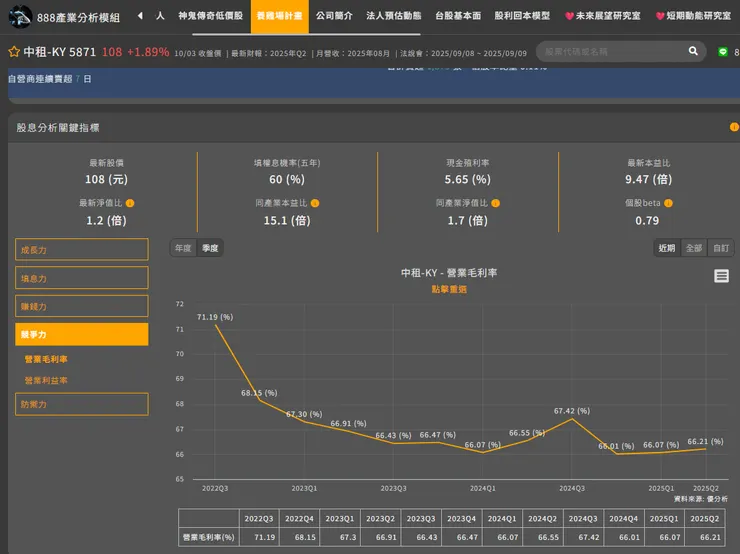Open the chart hamburger menu
The width and height of the screenshot is (740, 554).
[721, 276]
